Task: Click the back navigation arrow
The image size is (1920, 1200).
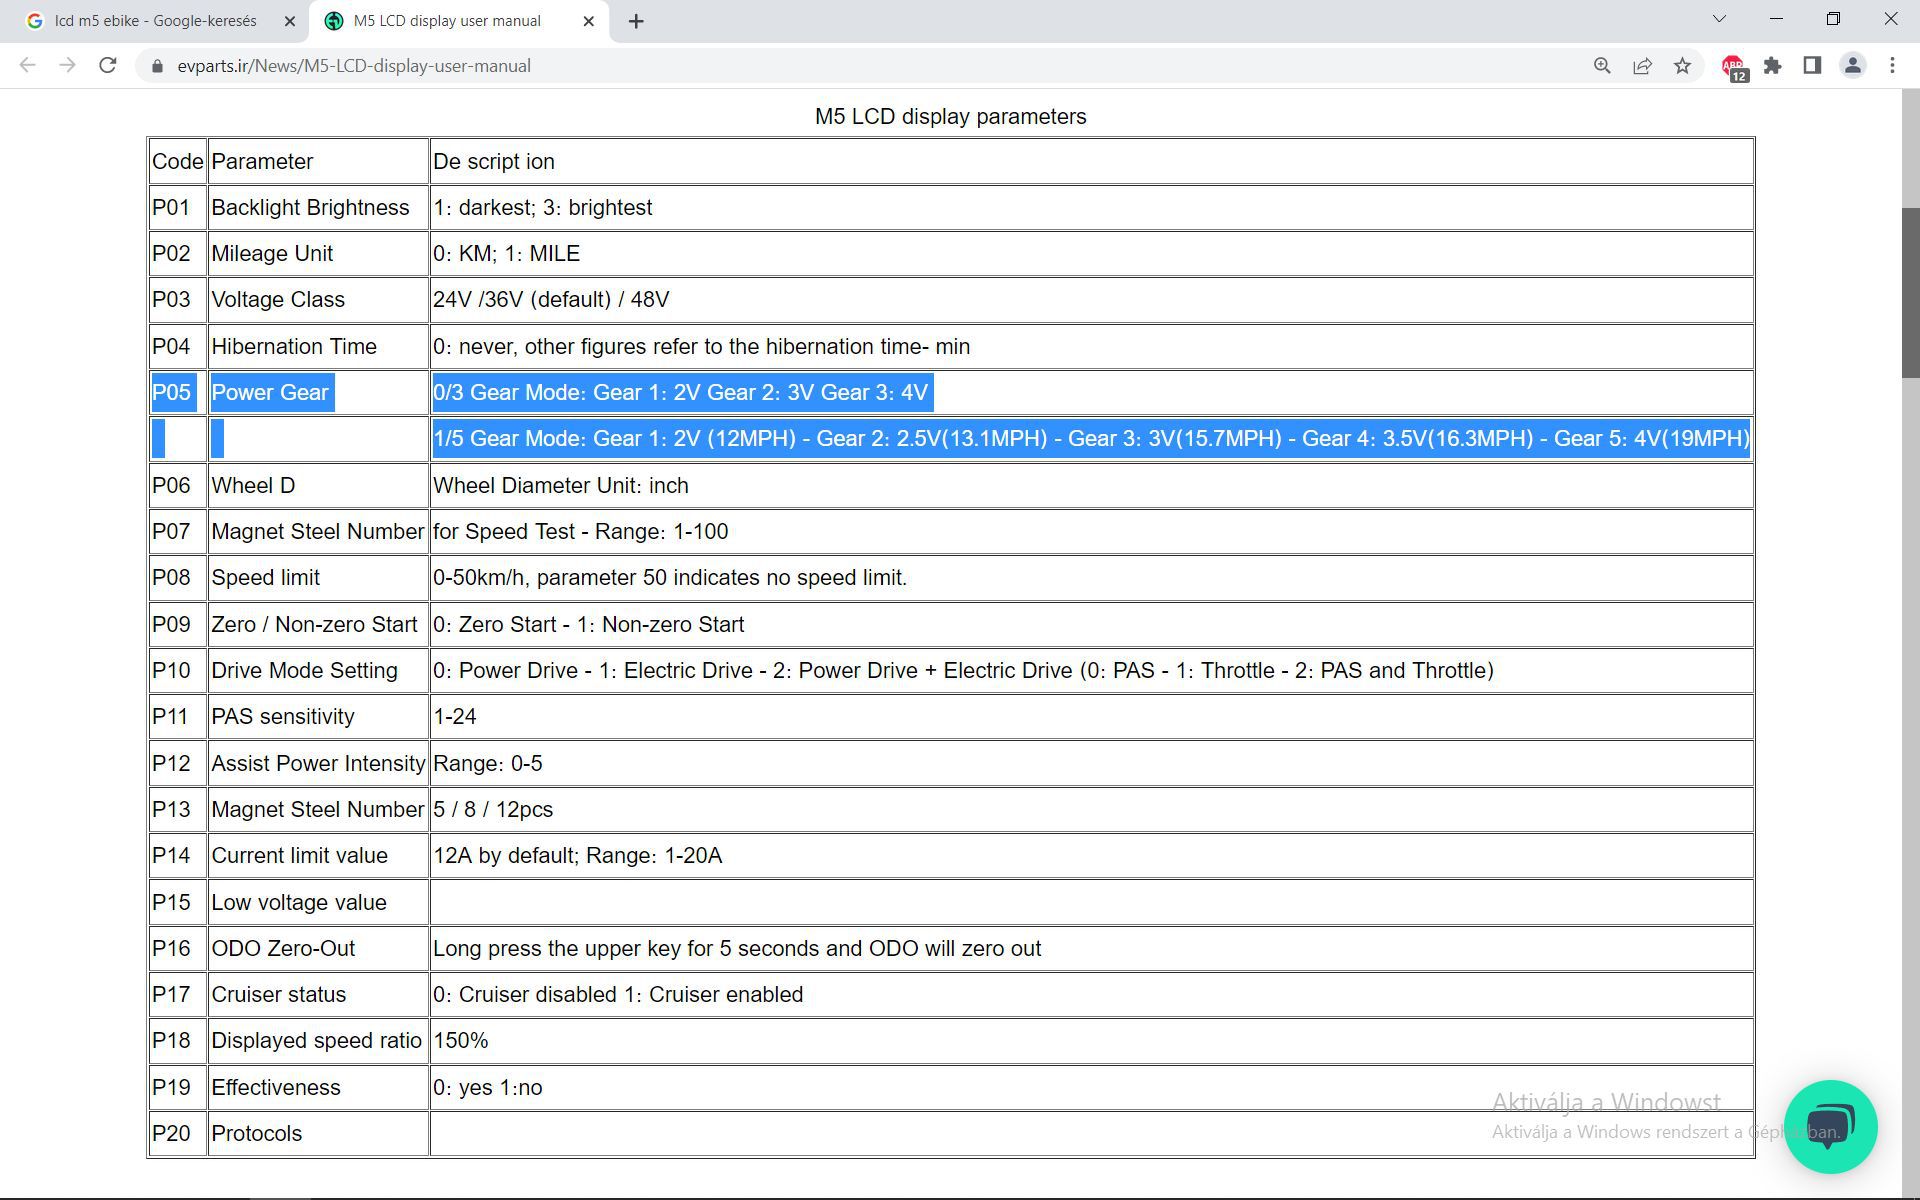Action: coord(28,66)
